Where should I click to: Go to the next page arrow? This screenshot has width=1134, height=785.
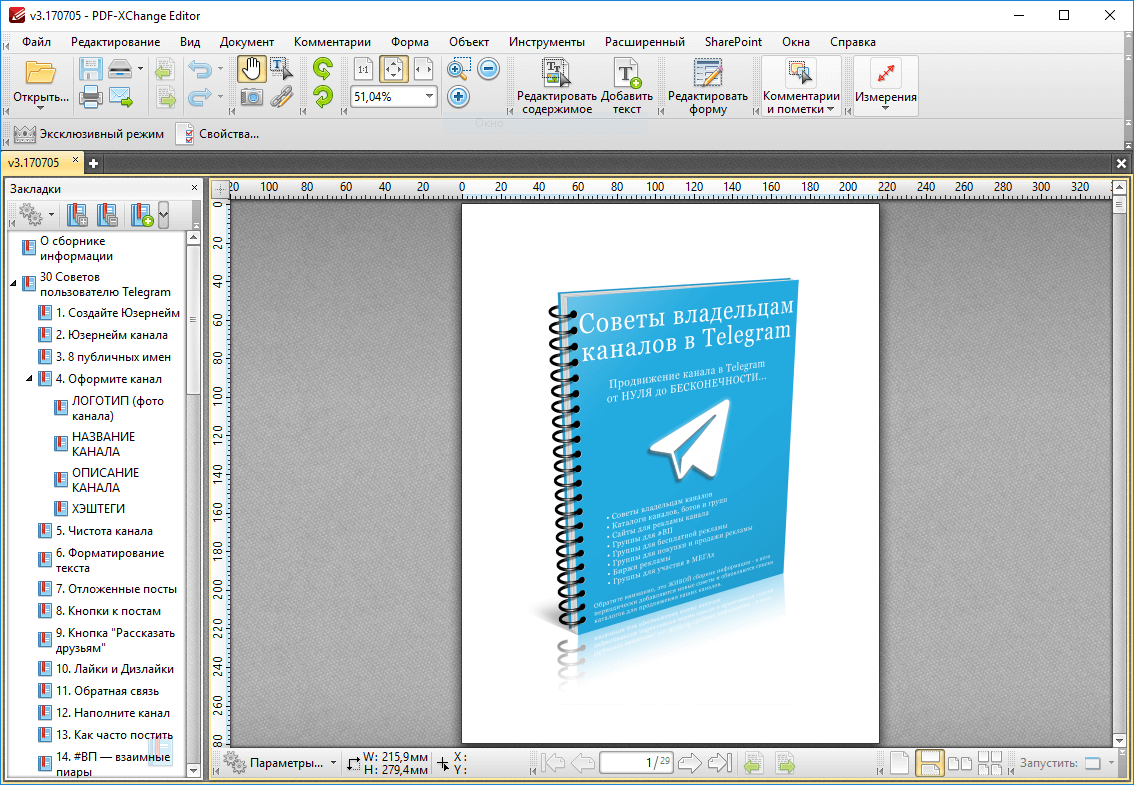[x=690, y=763]
